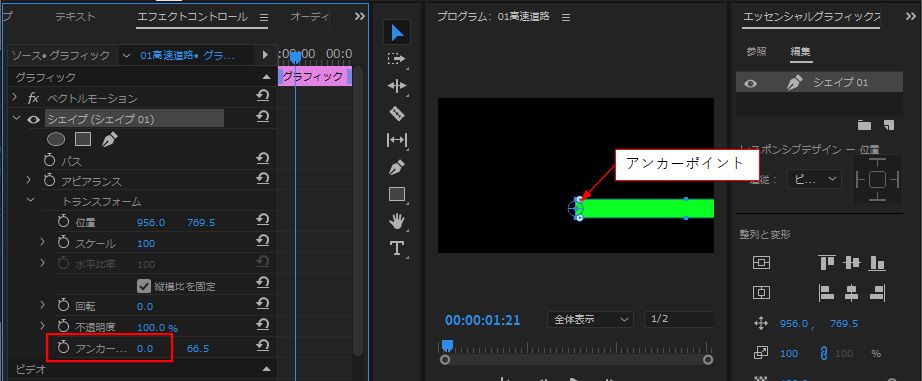Toggle eye for シェイプ effect in Effect Controls
The width and height of the screenshot is (922, 381).
pyautogui.click(x=34, y=119)
